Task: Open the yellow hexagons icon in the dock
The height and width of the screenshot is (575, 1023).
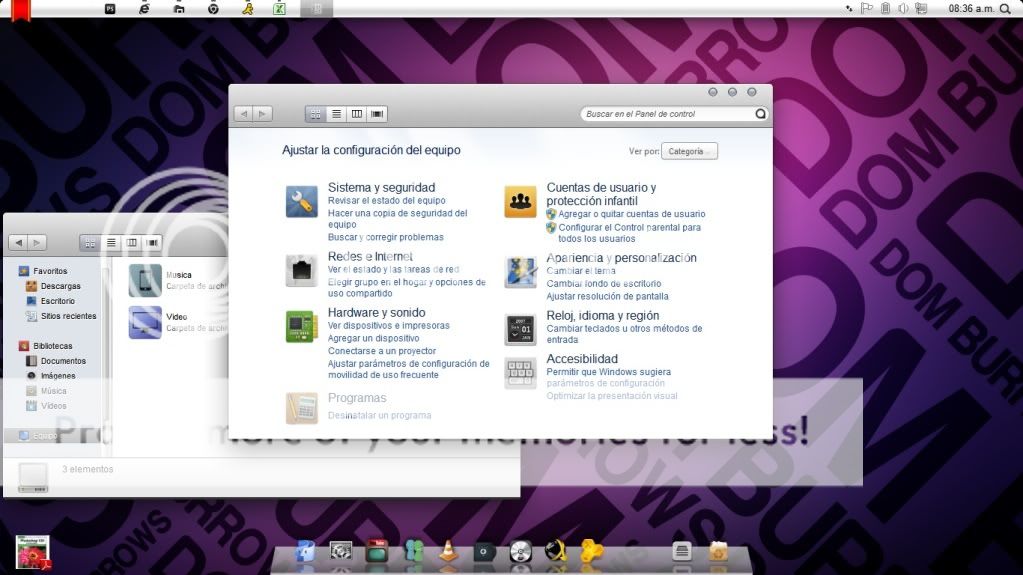Action: tap(592, 552)
